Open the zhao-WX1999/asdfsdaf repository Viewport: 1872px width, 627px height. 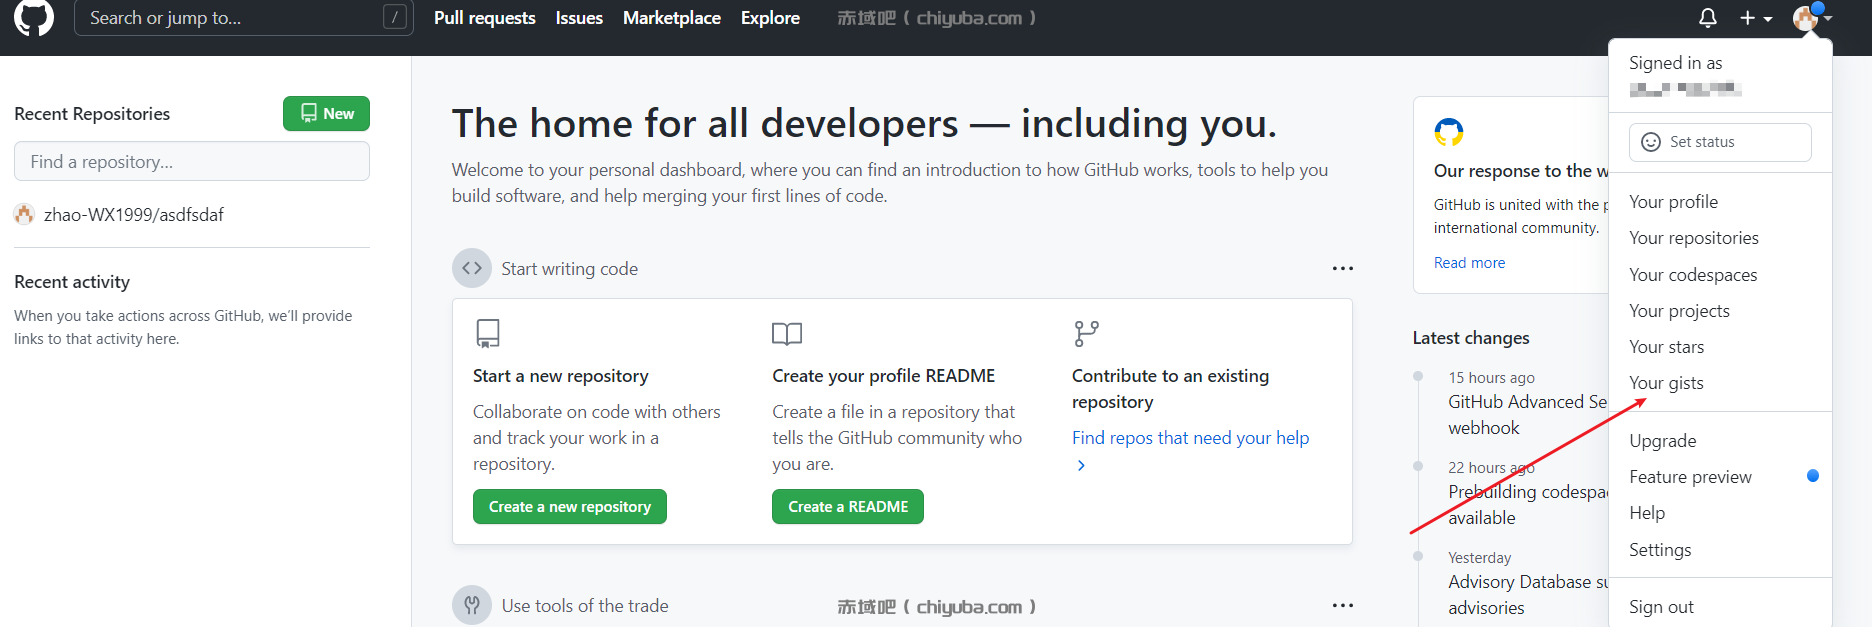[x=134, y=215]
